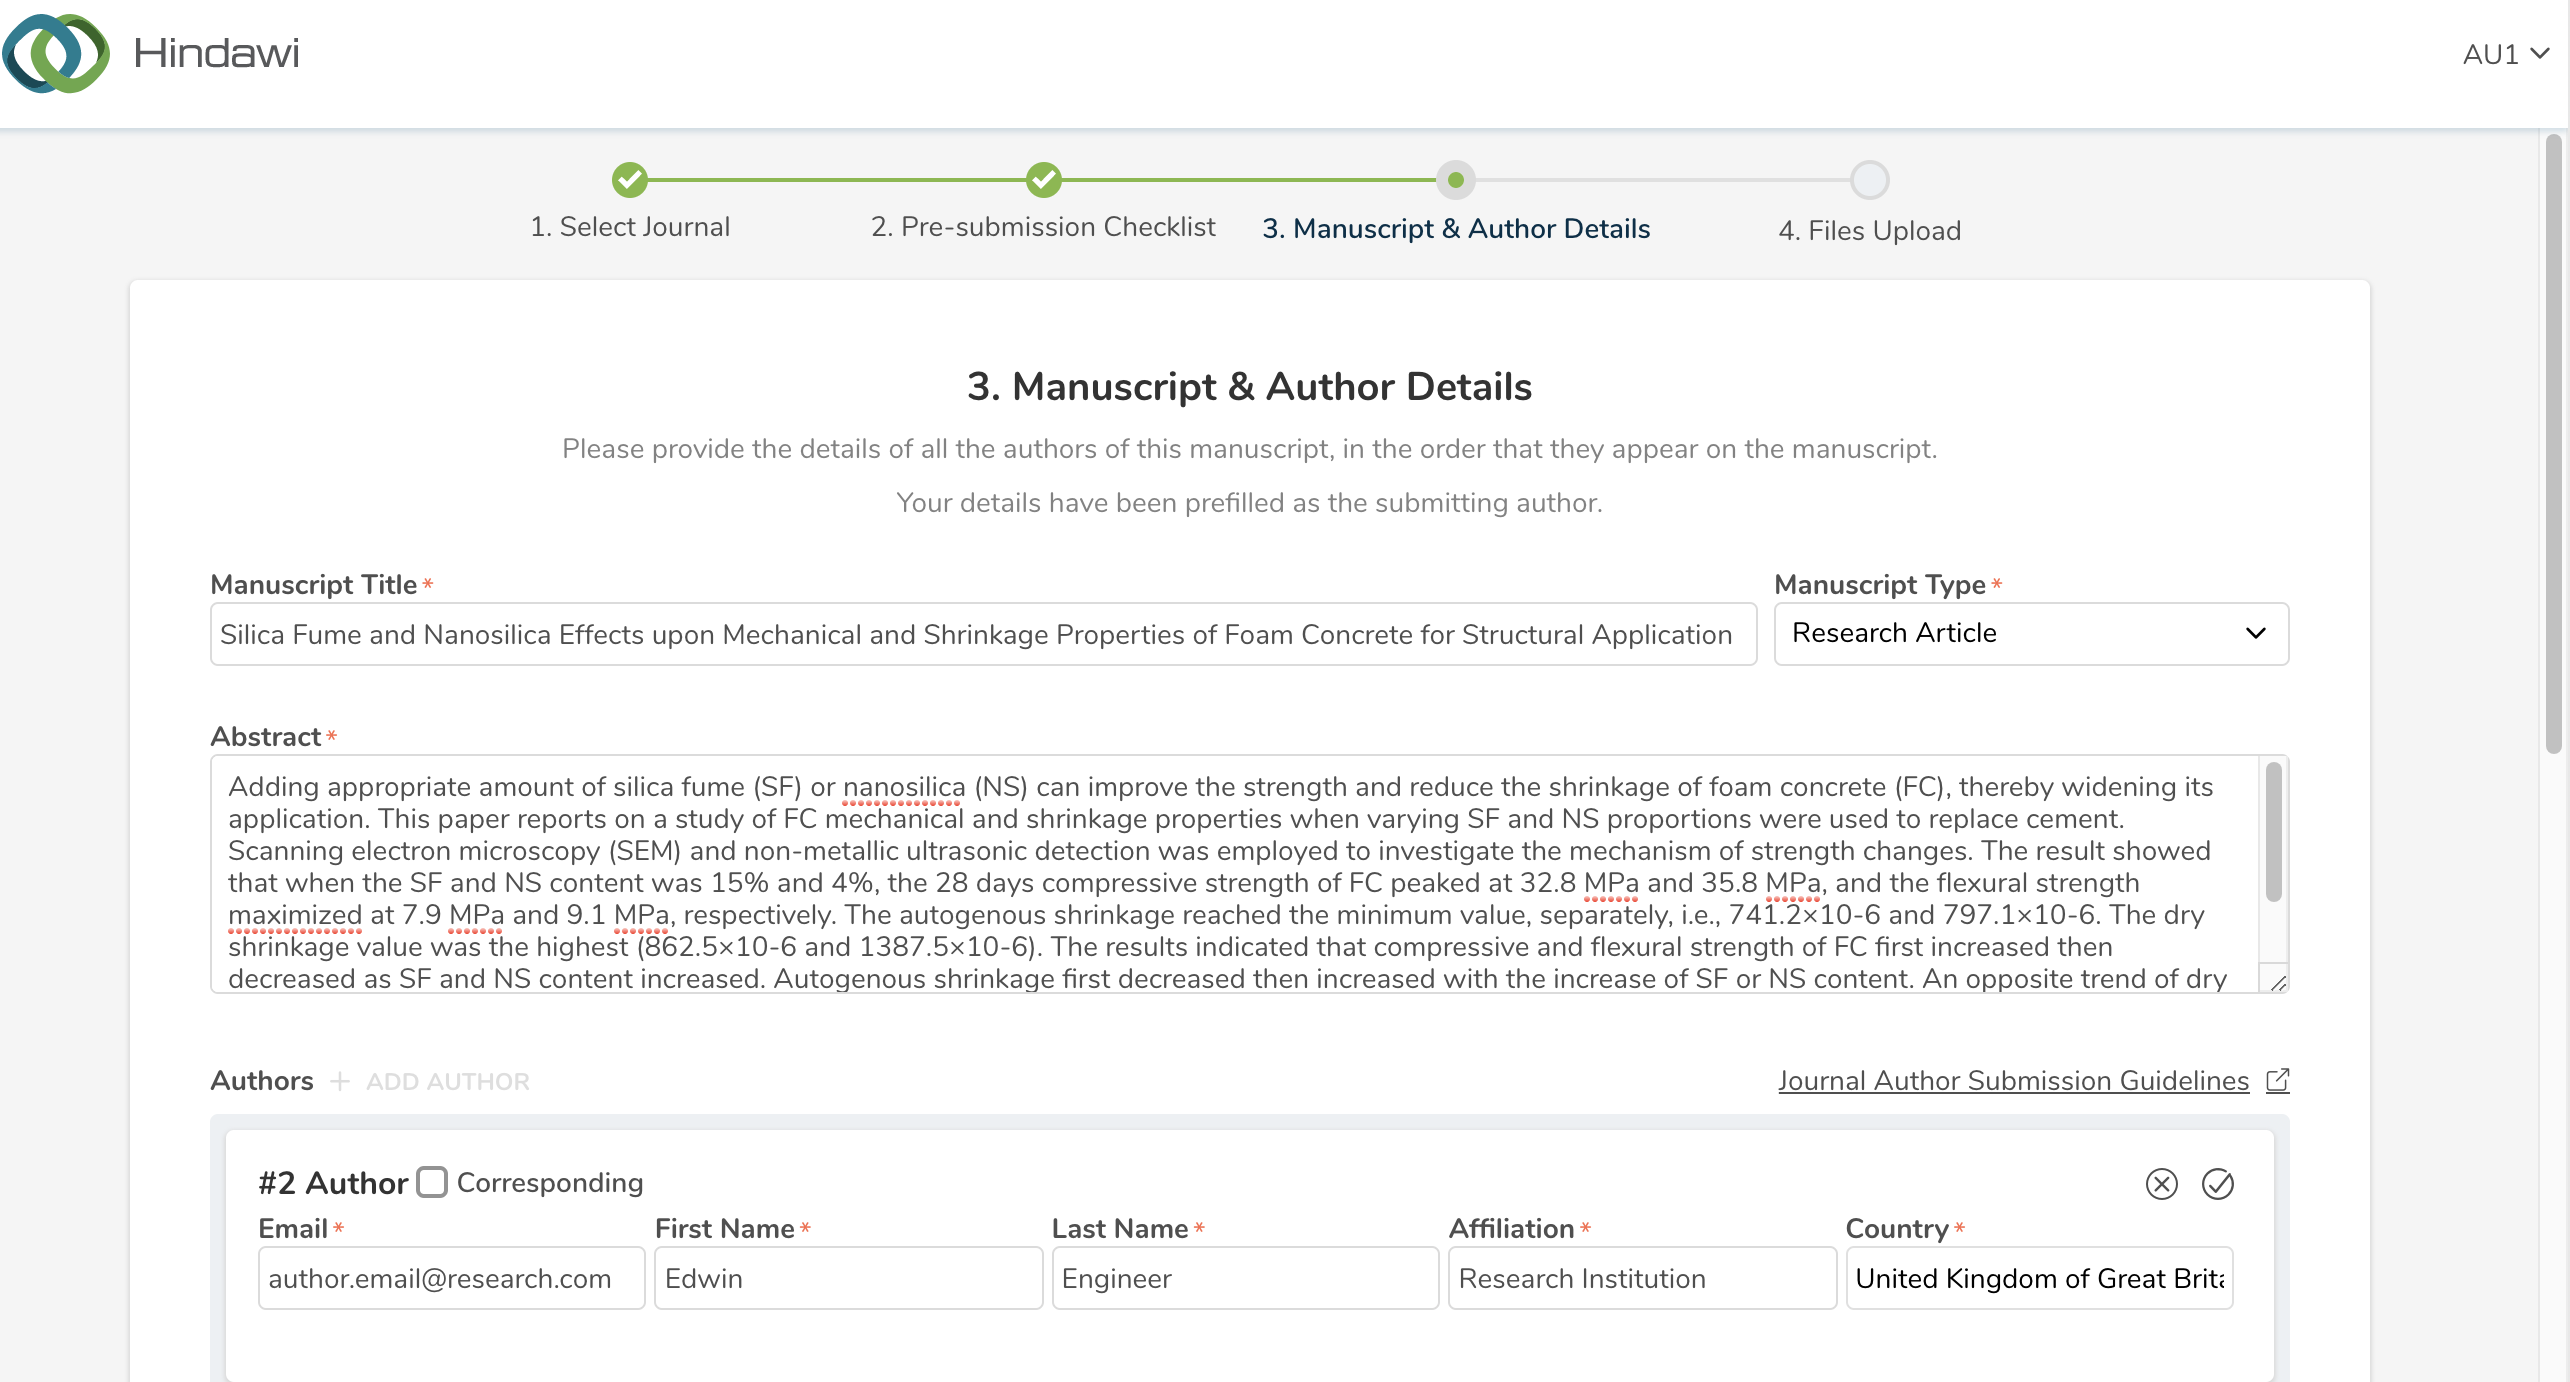Click the Last Name field containing Engineer
Screen dimensions: 2570x1382
click(1245, 1278)
